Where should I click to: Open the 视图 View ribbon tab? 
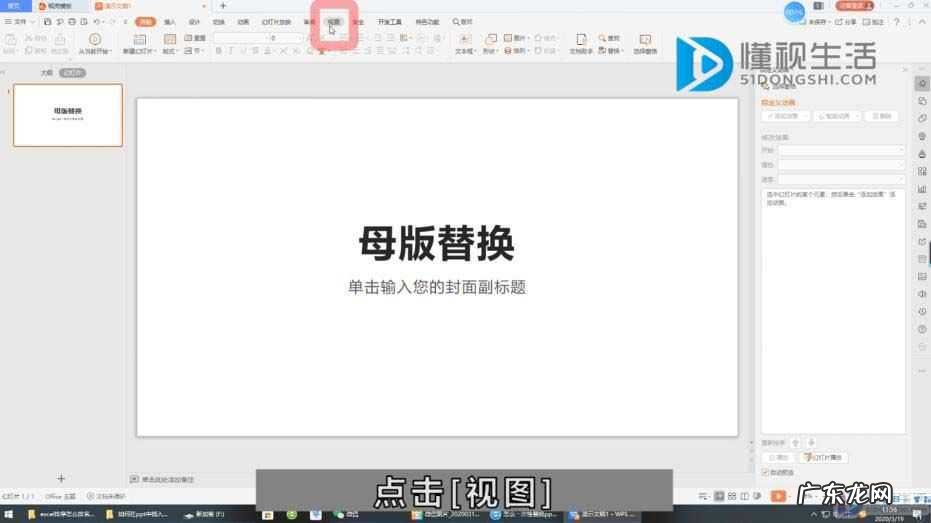pos(334,22)
